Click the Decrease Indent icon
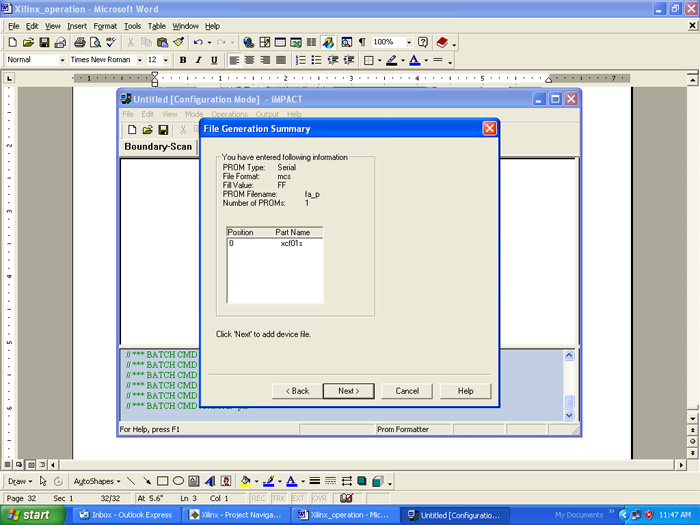 point(333,60)
